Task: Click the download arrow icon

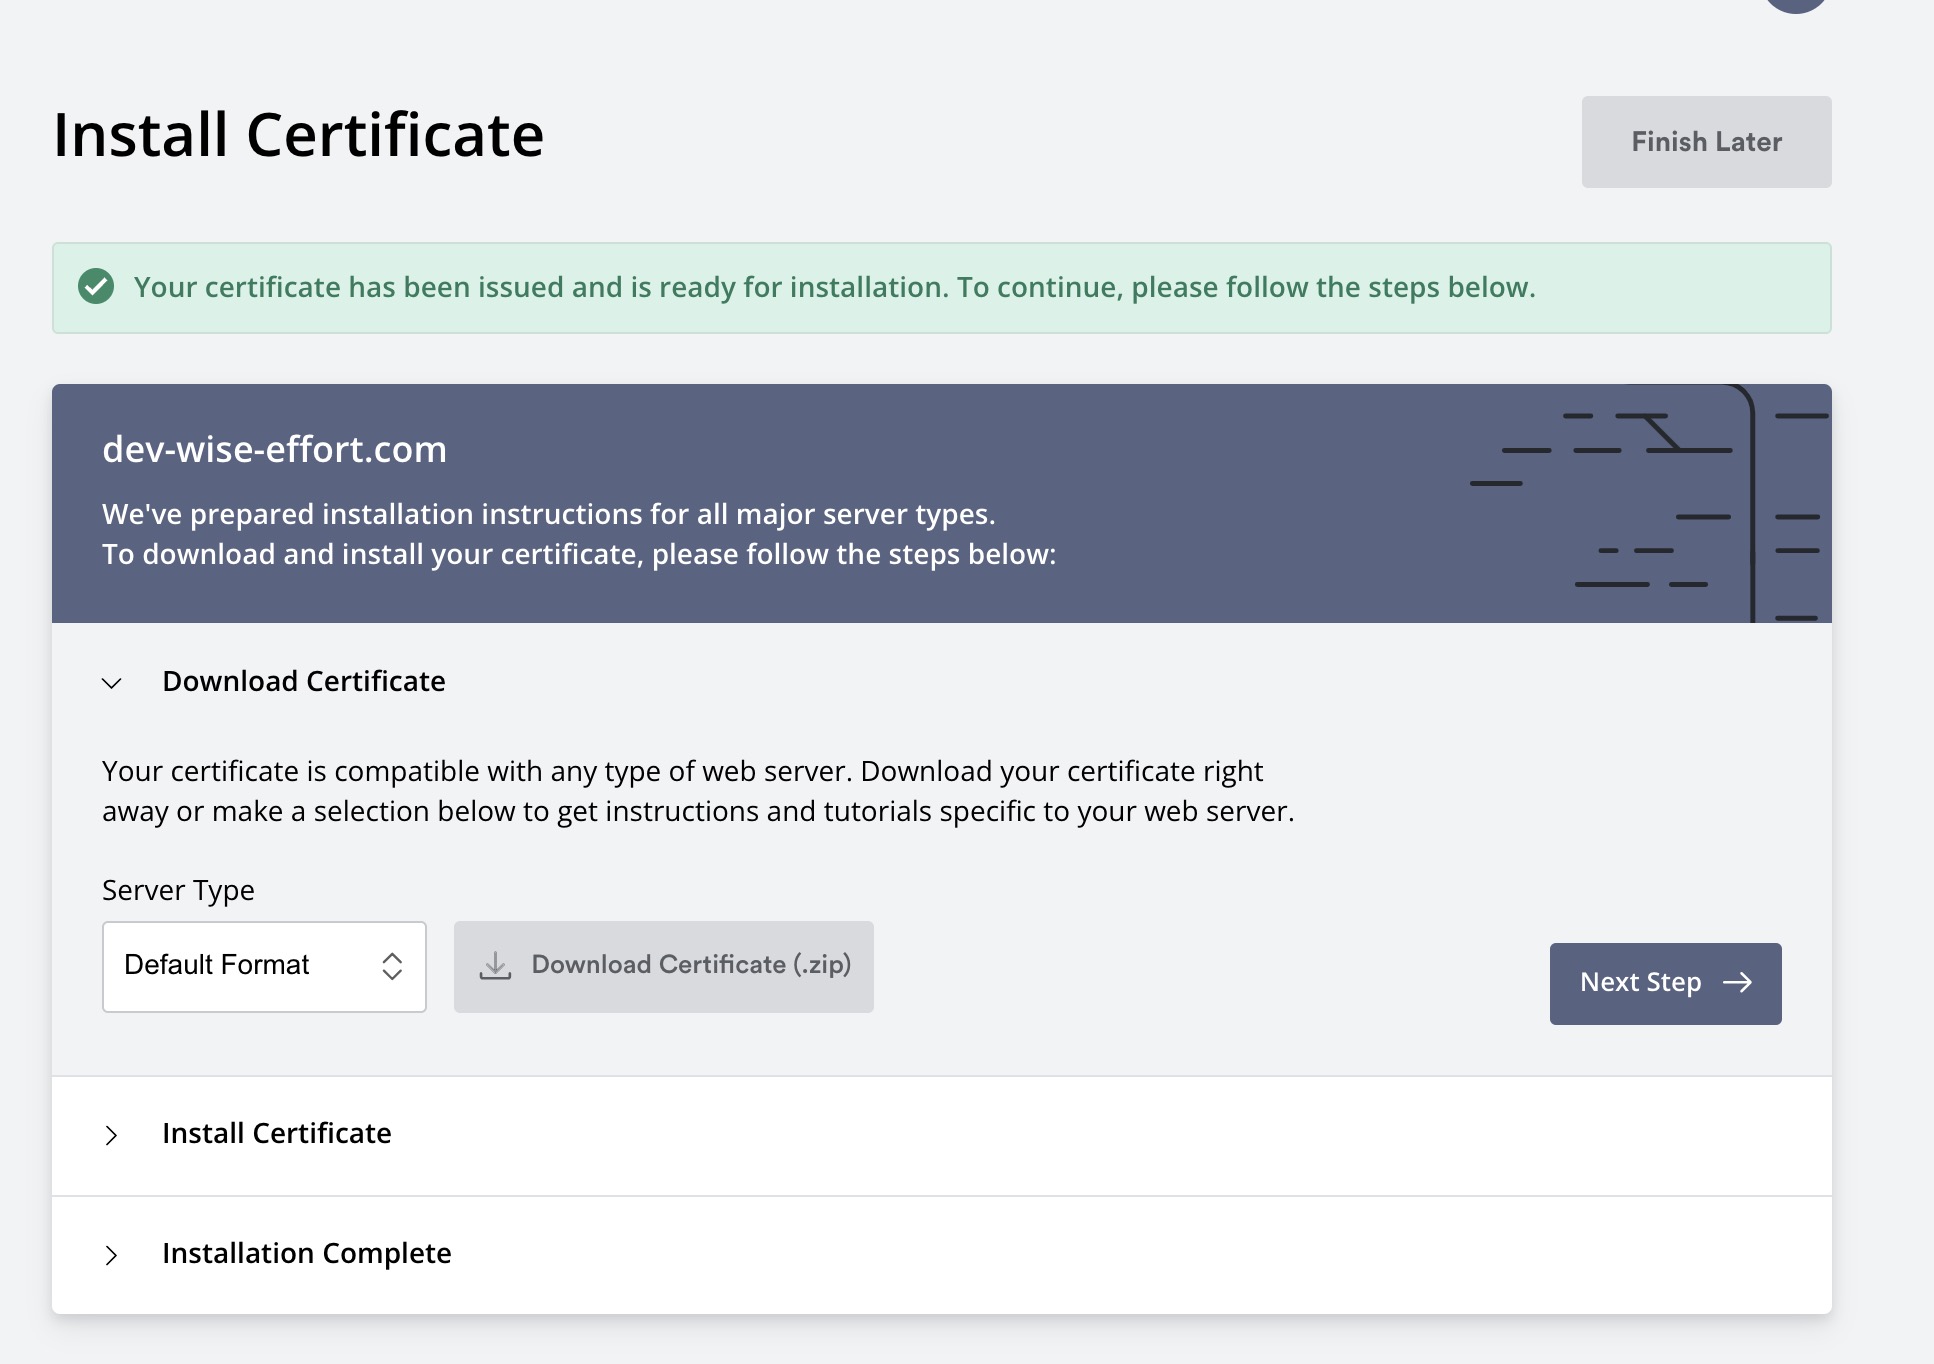Action: (495, 965)
